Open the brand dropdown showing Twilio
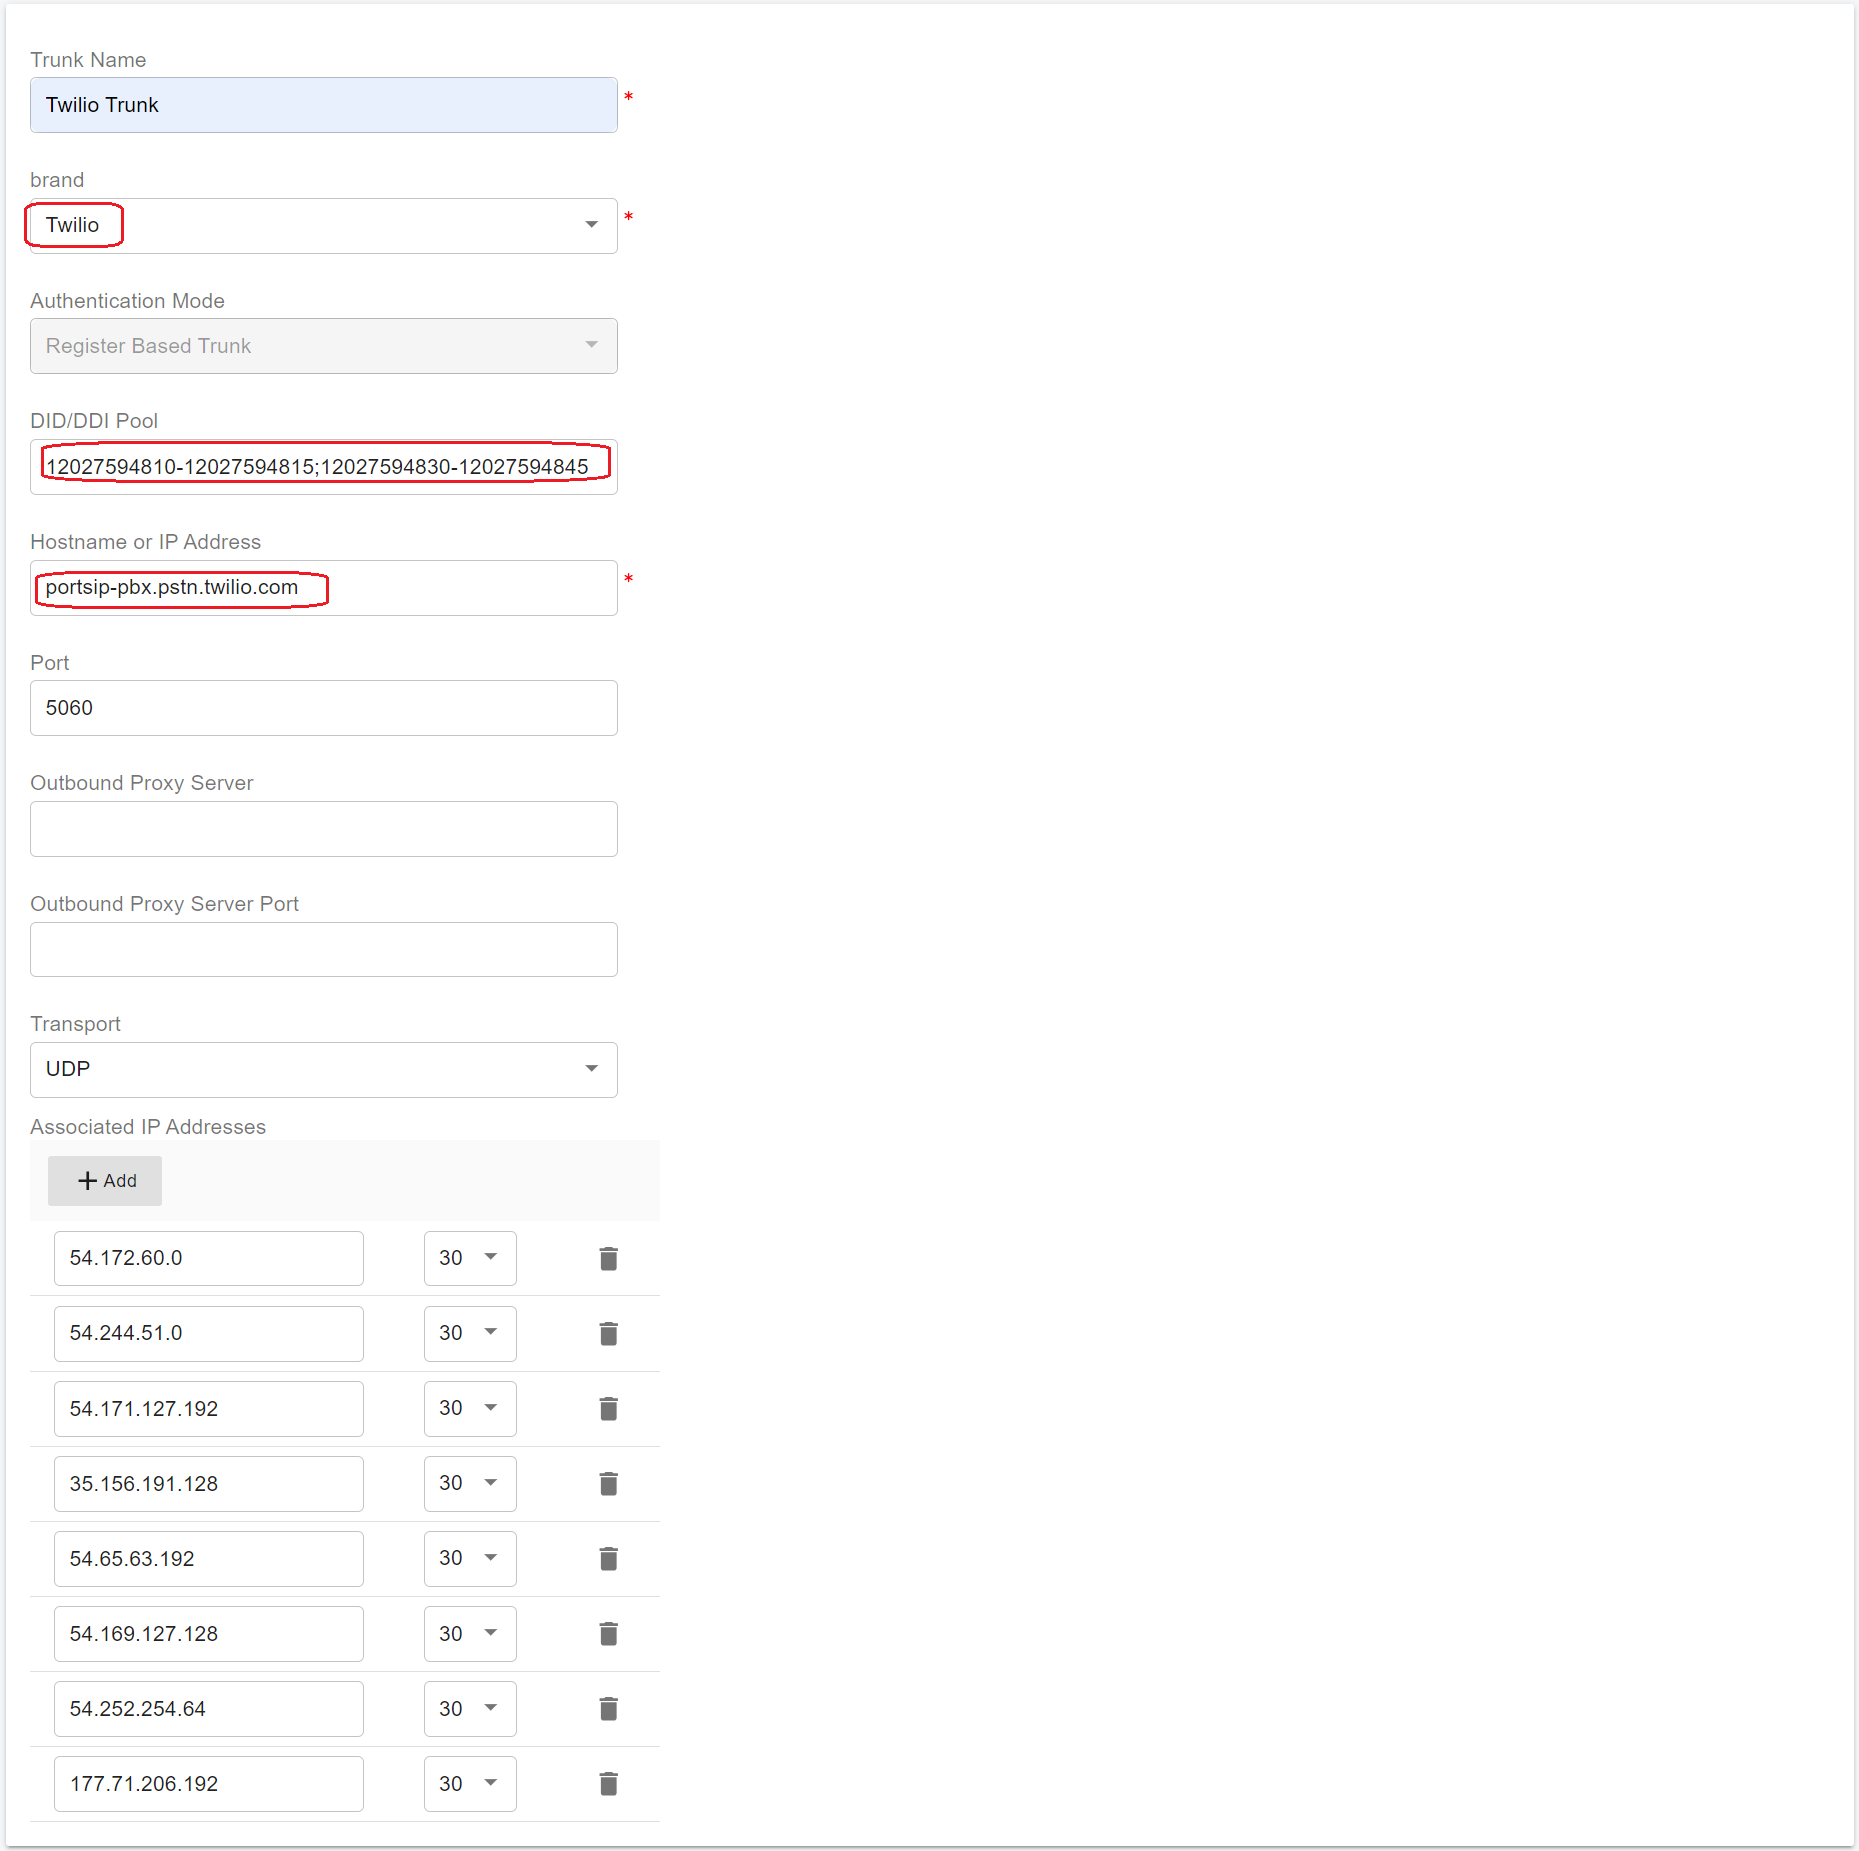1859x1851 pixels. click(323, 225)
